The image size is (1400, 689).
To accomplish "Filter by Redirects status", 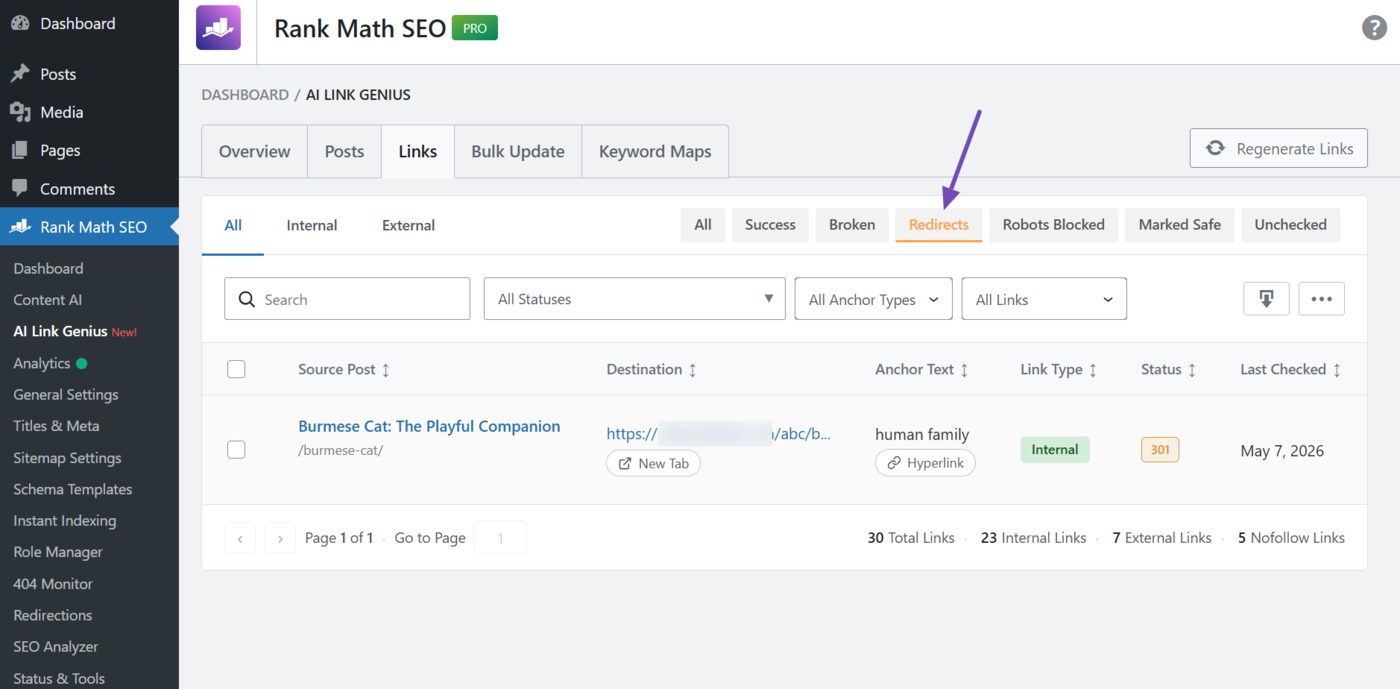I will pyautogui.click(x=939, y=225).
